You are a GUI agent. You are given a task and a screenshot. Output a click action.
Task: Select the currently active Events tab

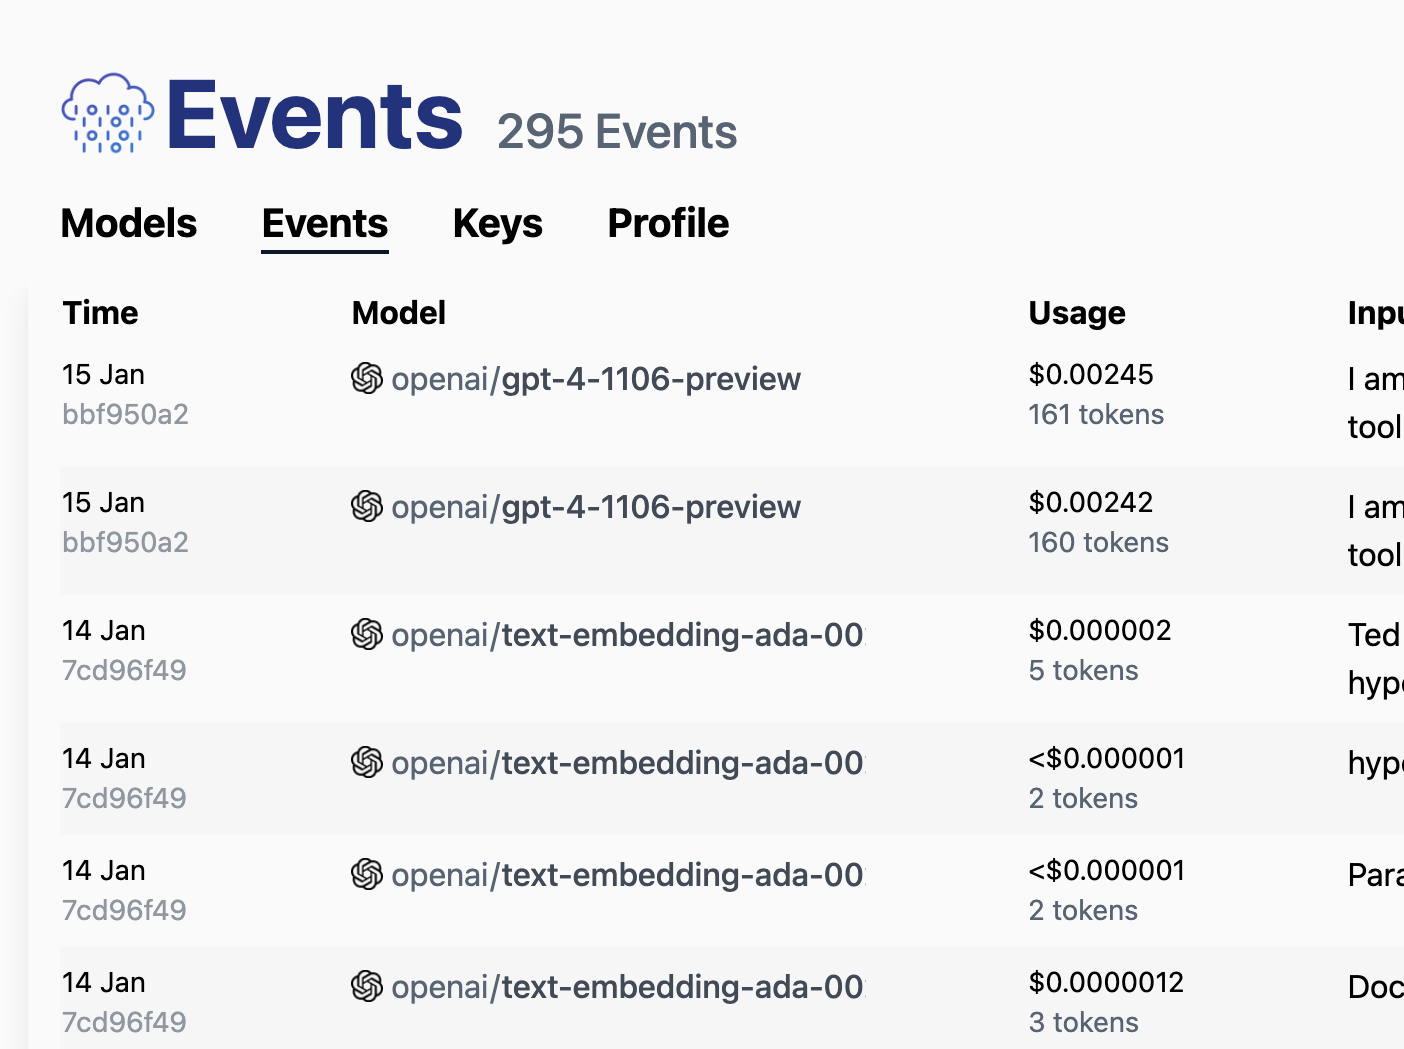pyautogui.click(x=324, y=223)
